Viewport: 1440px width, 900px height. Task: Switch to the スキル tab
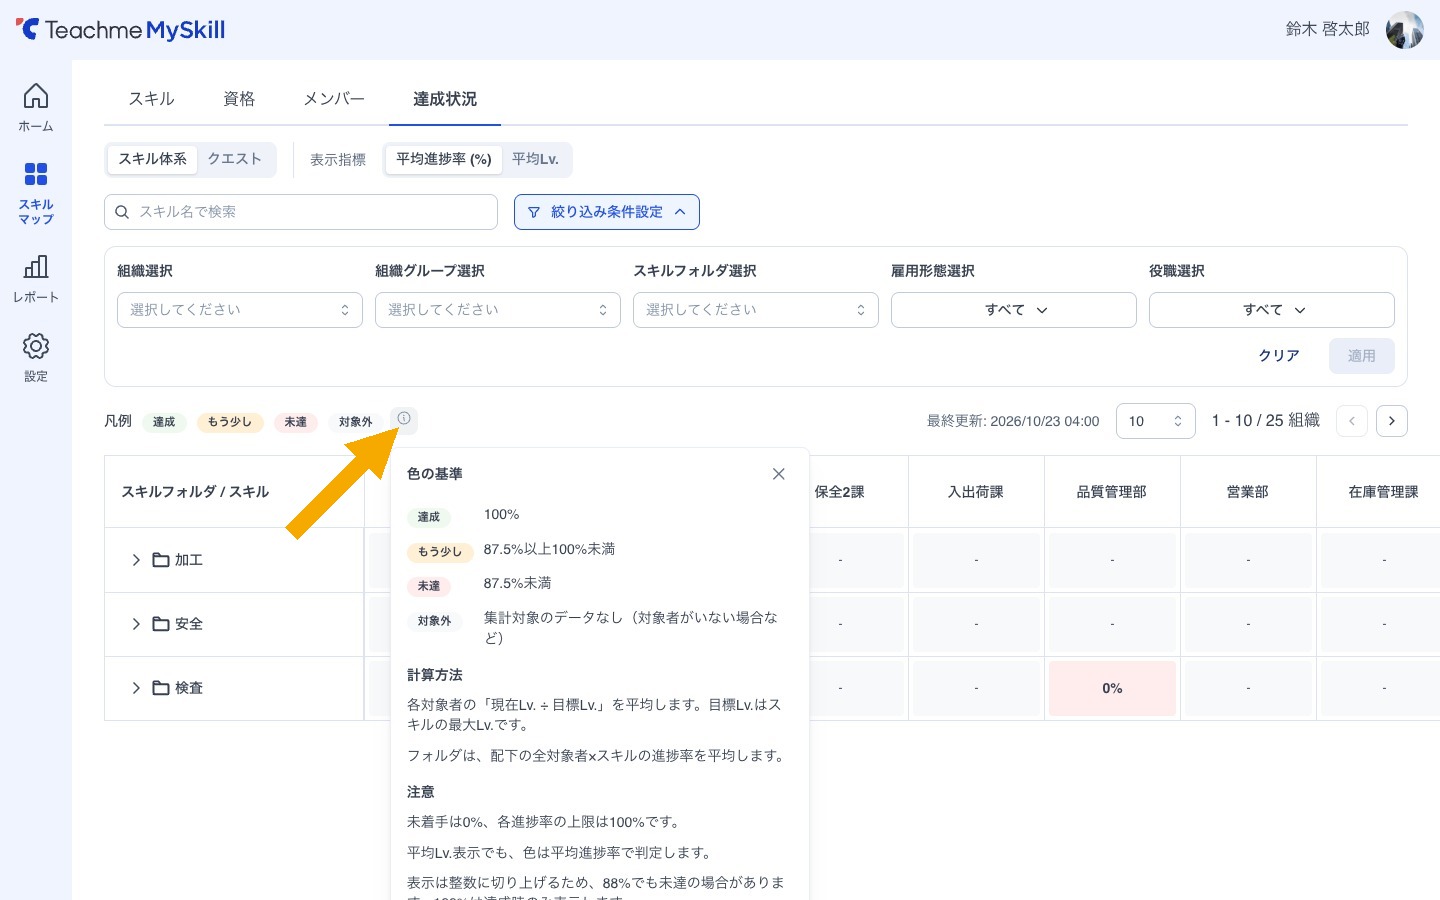coord(152,99)
